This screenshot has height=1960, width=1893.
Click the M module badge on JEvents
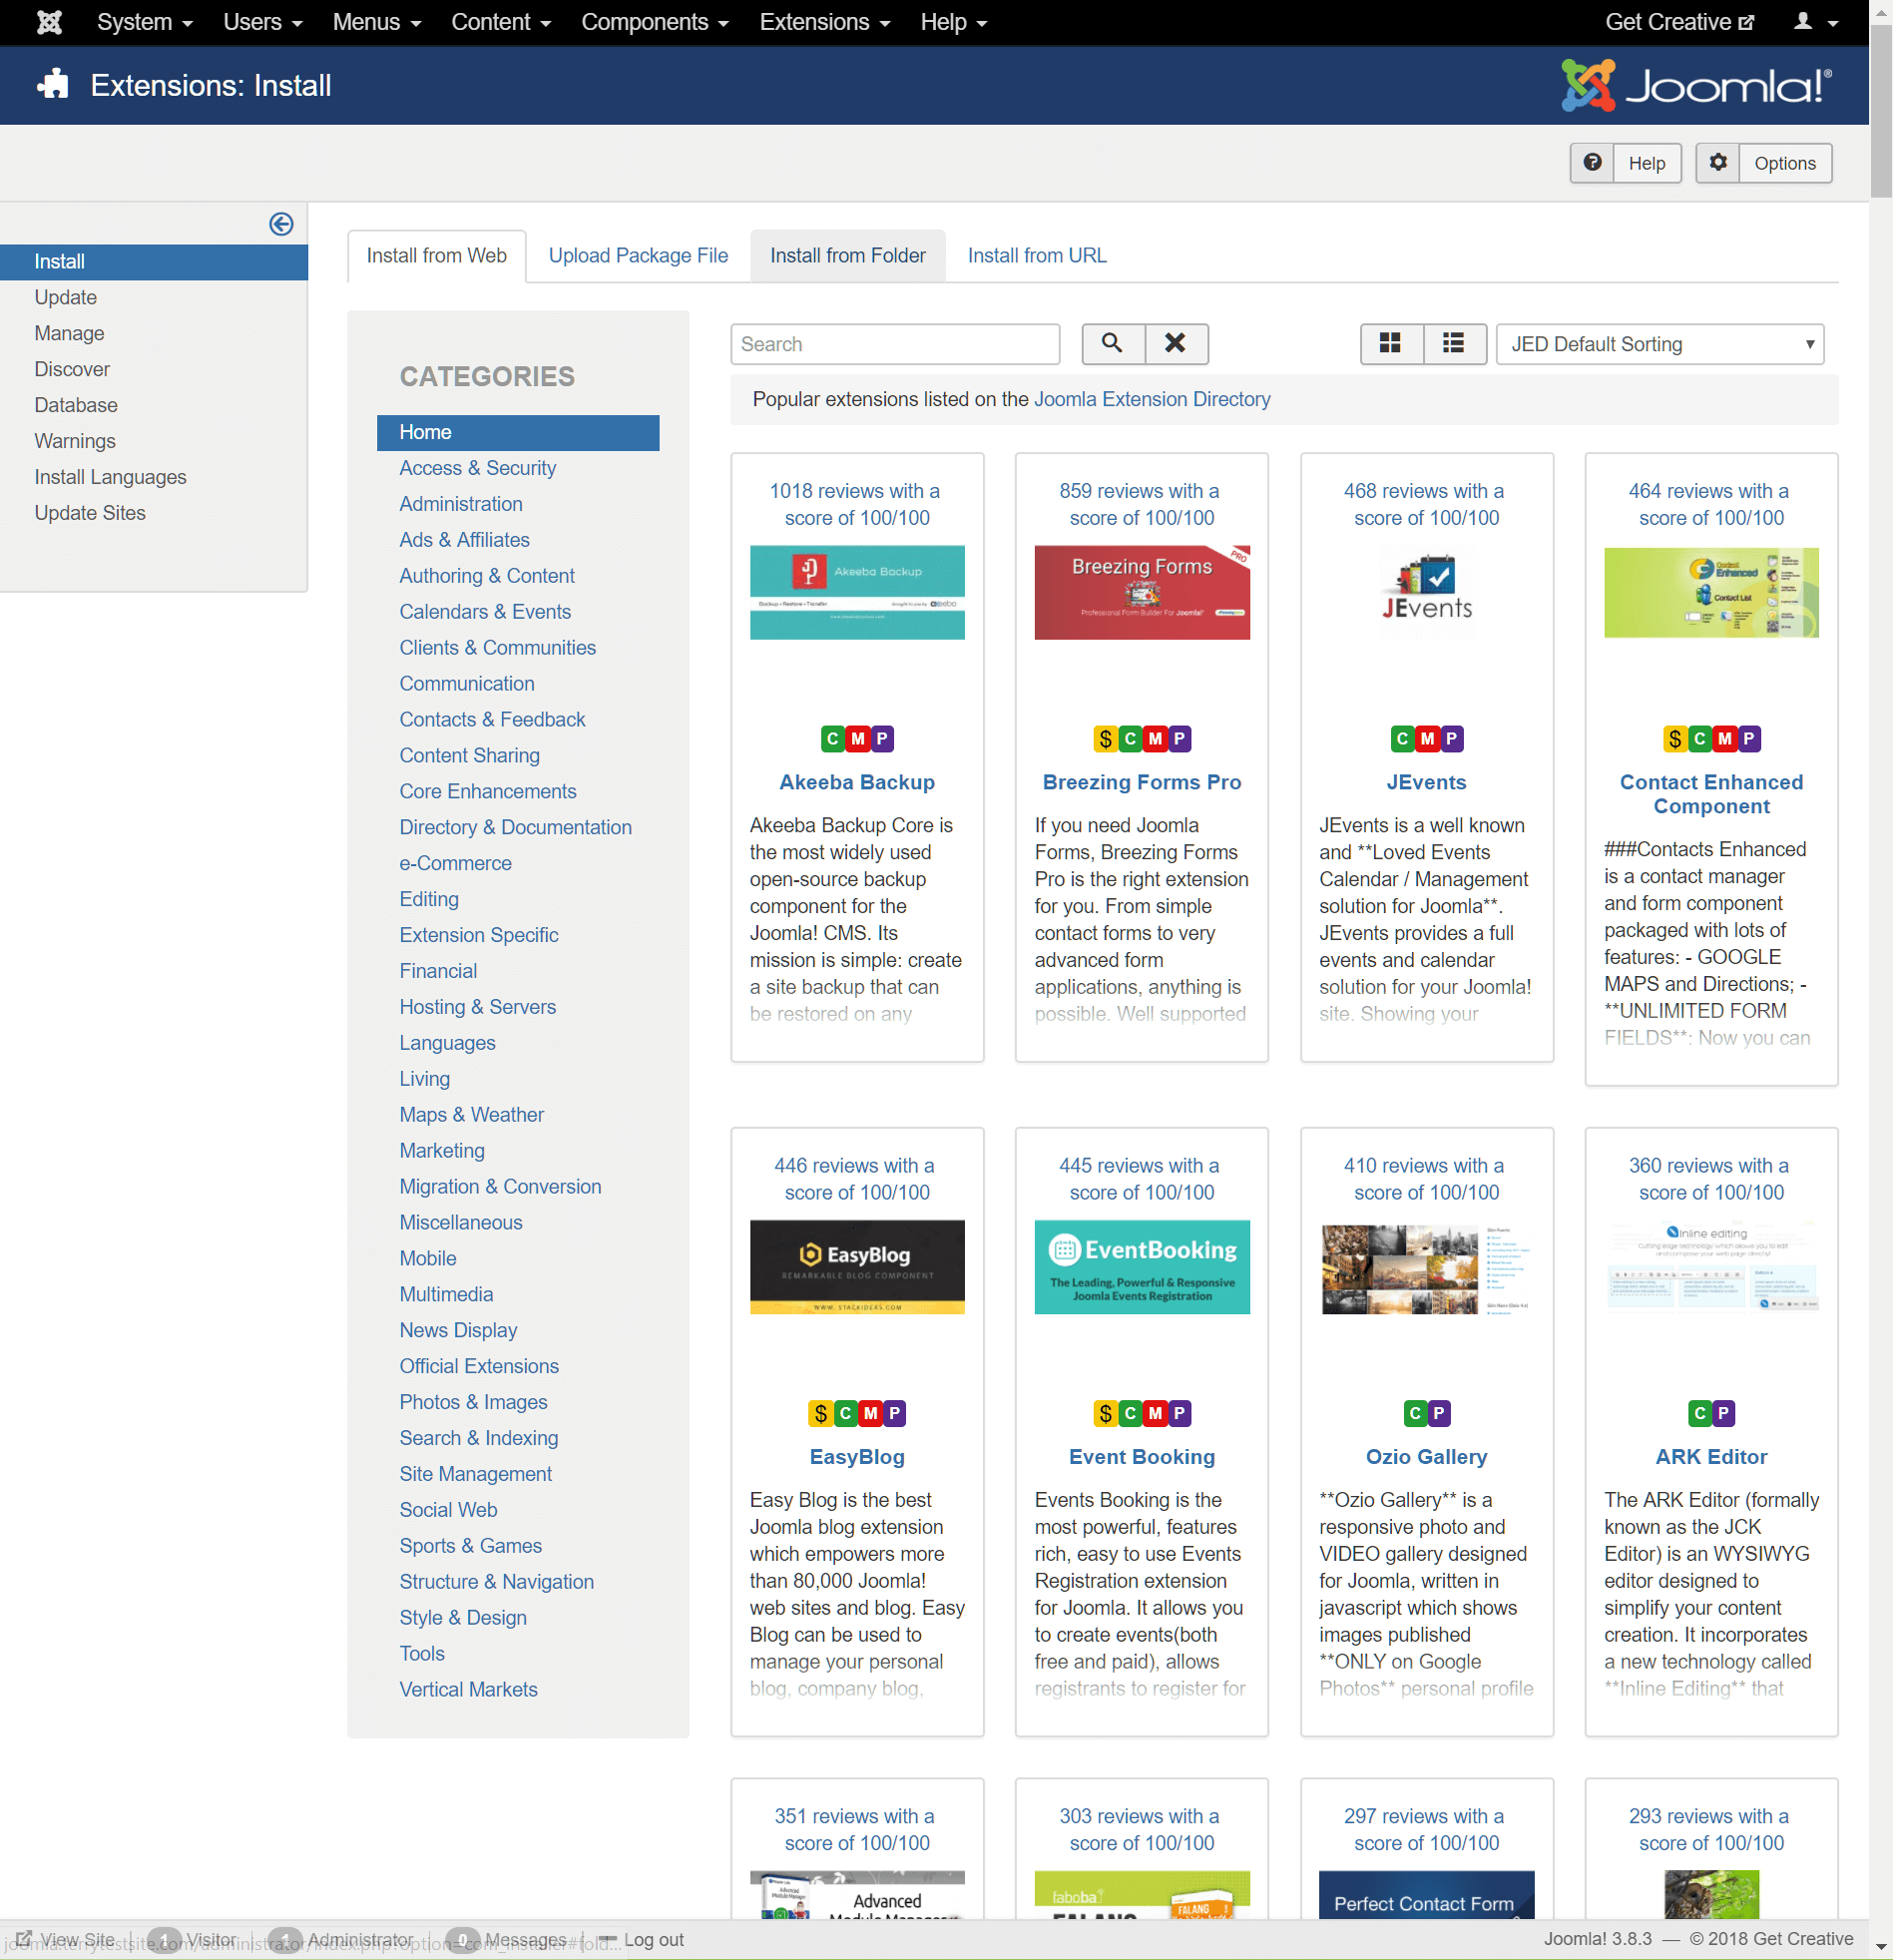1427,739
